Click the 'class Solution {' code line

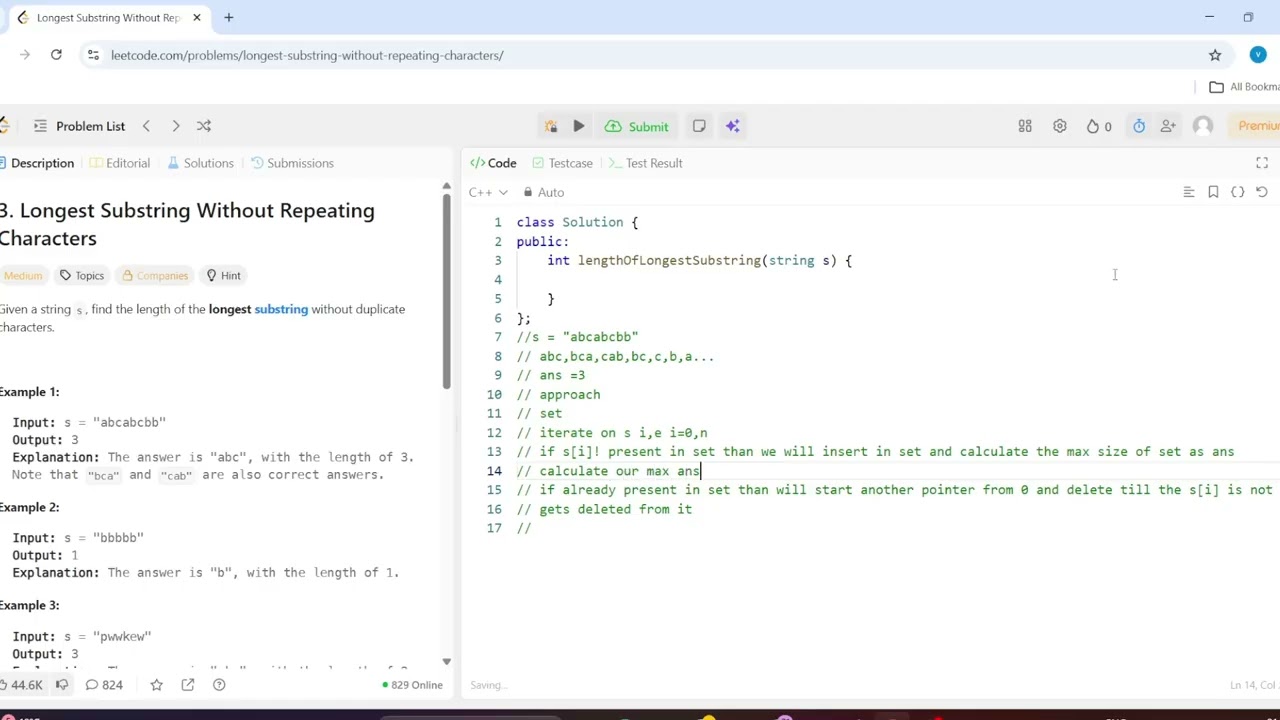point(577,222)
